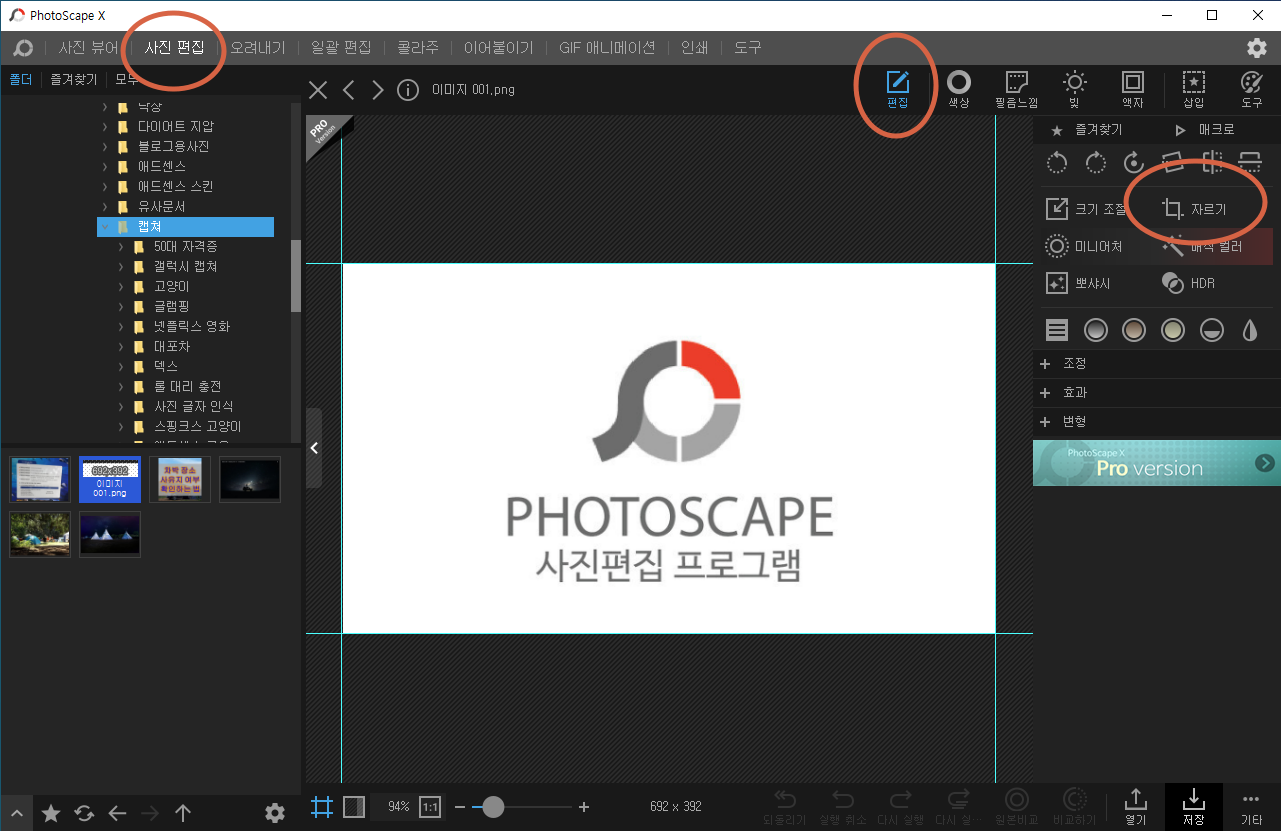The height and width of the screenshot is (831, 1281).
Task: Select the 이미지 001.png thumbnail
Action: click(110, 479)
